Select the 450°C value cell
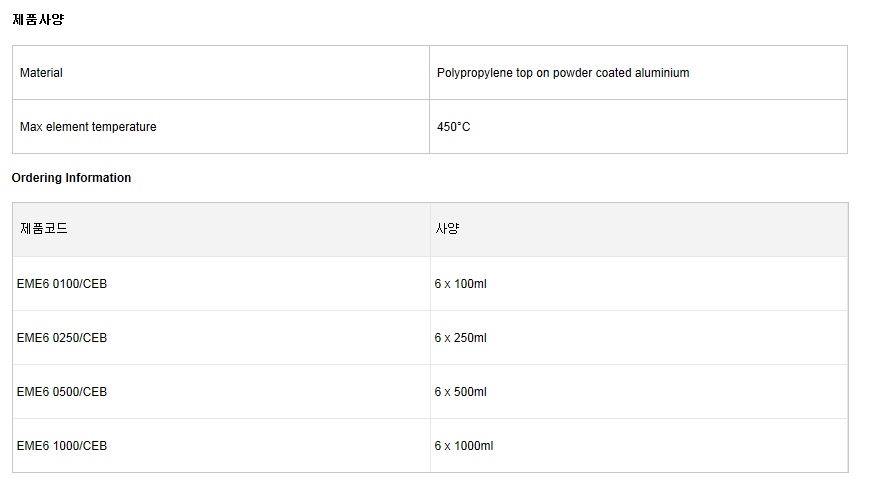 coord(454,127)
